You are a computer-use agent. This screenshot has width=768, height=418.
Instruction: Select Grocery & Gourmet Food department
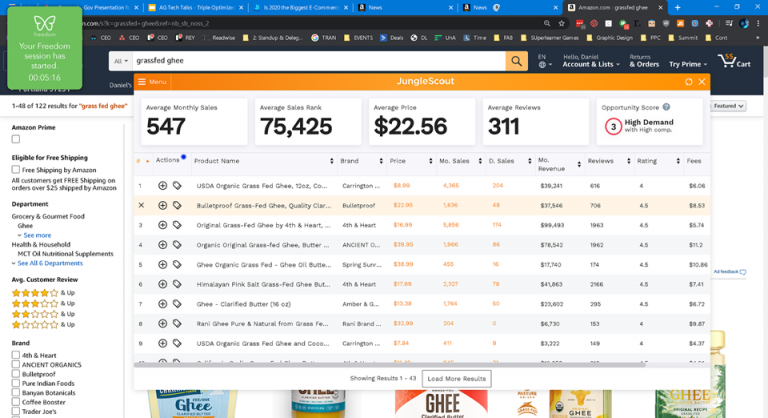48,216
